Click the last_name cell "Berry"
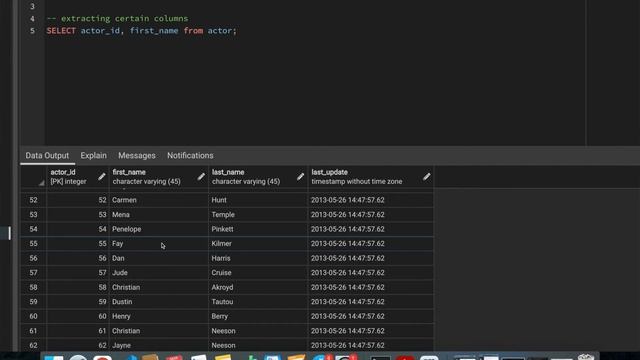The image size is (640, 360). click(258, 316)
